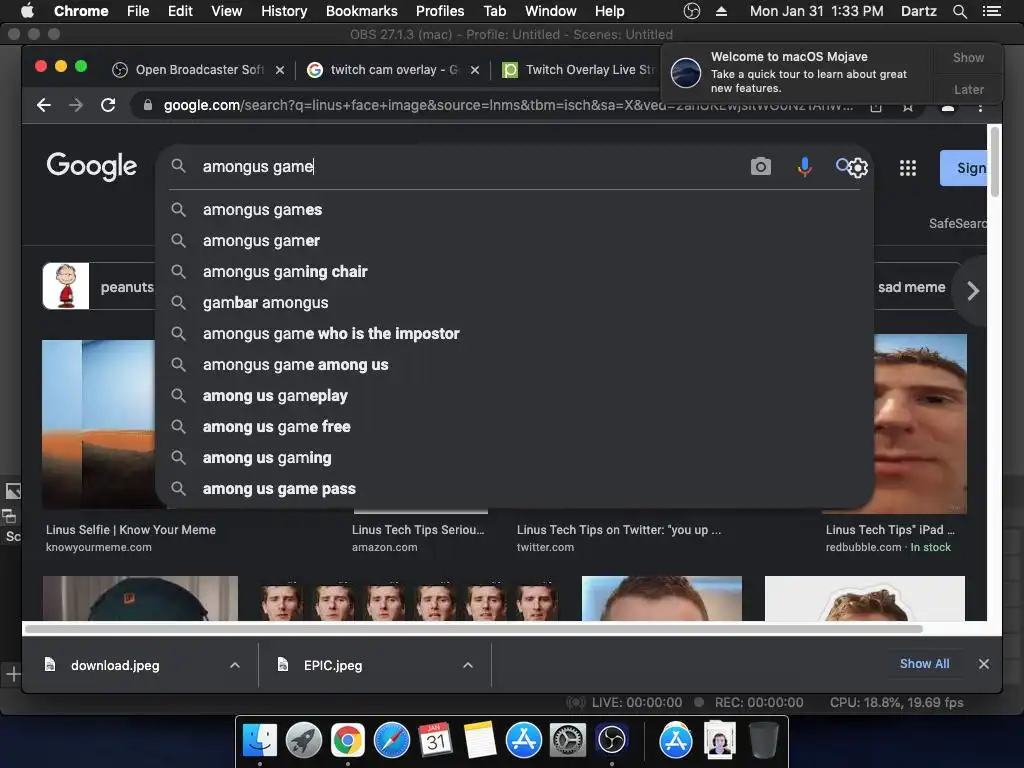Select suggestion 'gambar amongus'
1024x768 pixels.
[x=515, y=303]
